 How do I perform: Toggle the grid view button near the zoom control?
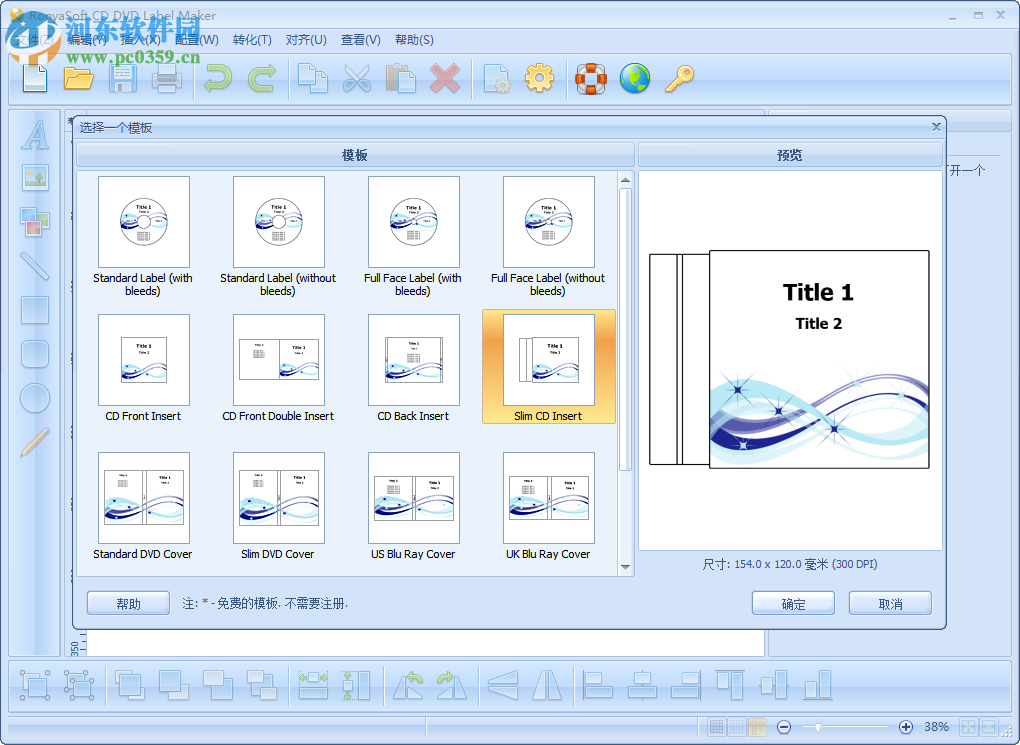(x=716, y=727)
